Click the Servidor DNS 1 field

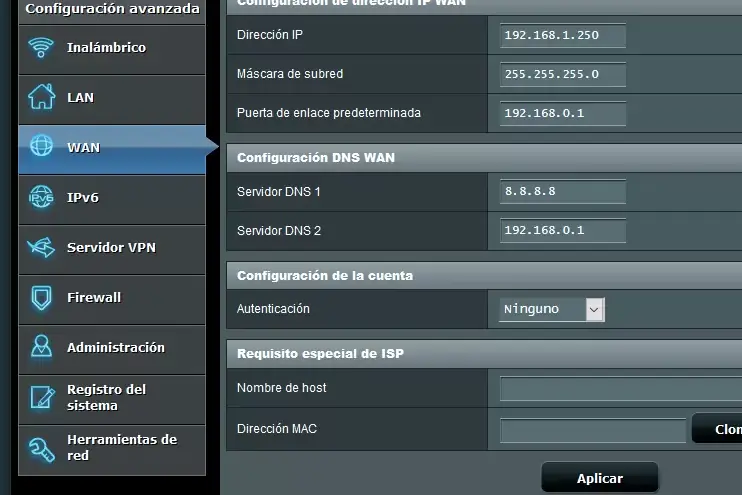pyautogui.click(x=563, y=191)
